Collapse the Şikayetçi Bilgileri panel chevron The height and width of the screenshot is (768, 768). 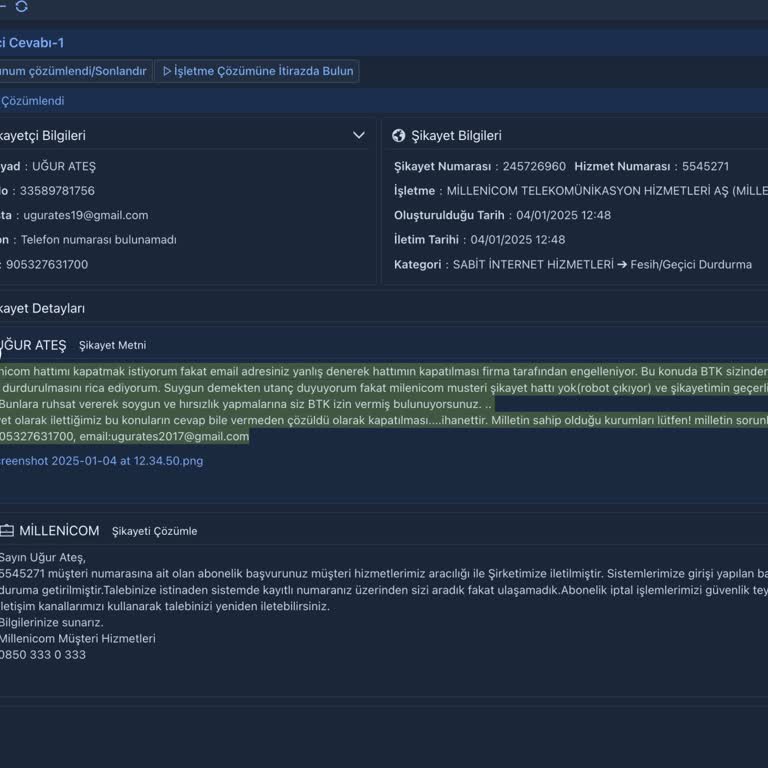click(x=359, y=136)
